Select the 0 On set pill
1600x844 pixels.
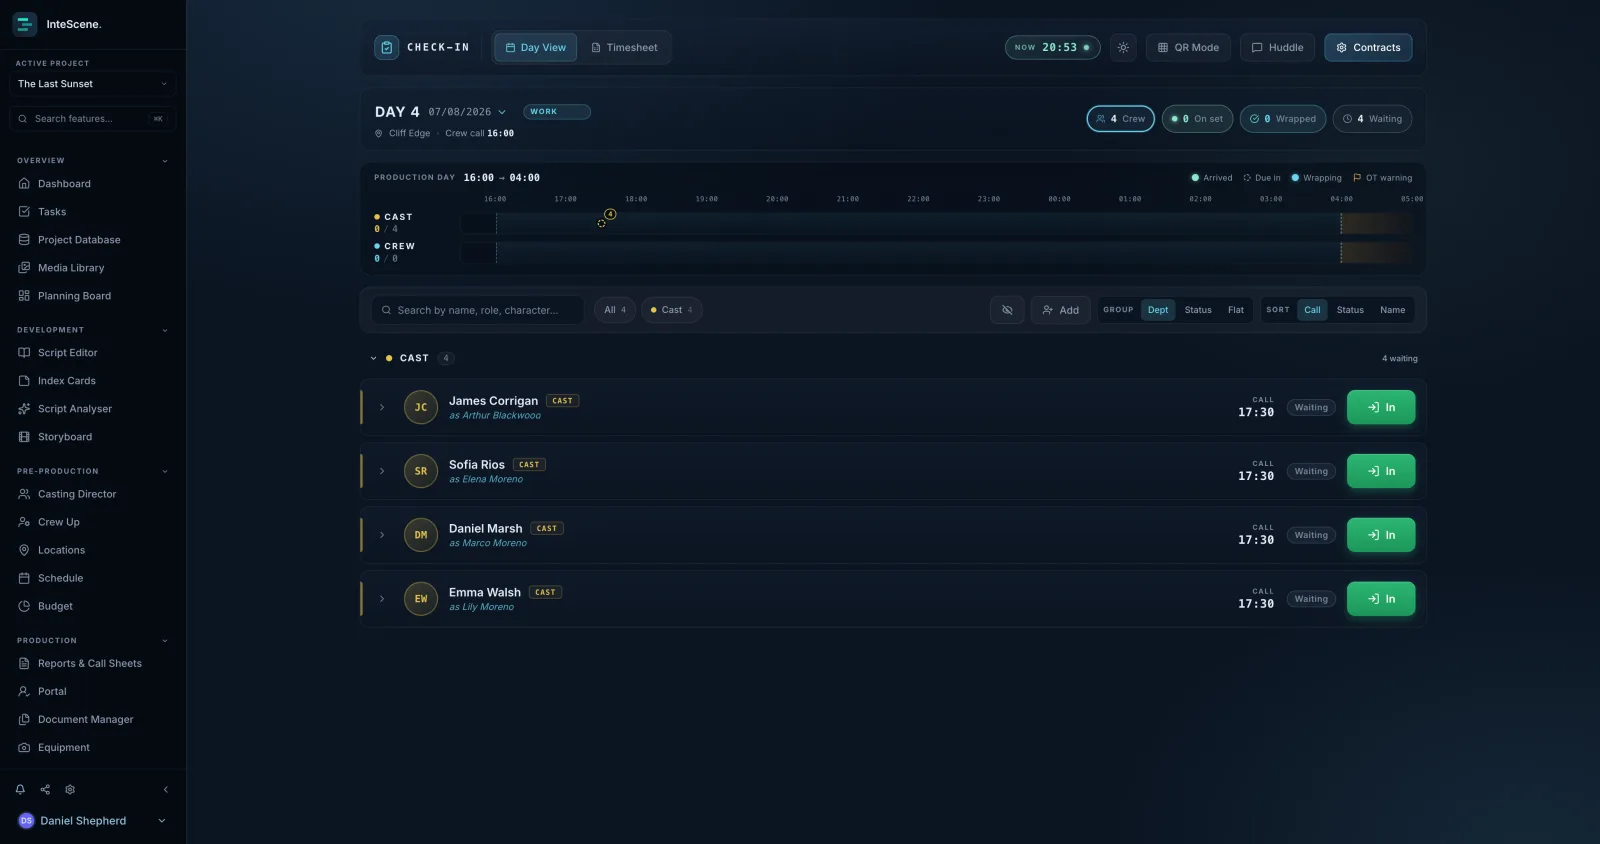point(1197,119)
